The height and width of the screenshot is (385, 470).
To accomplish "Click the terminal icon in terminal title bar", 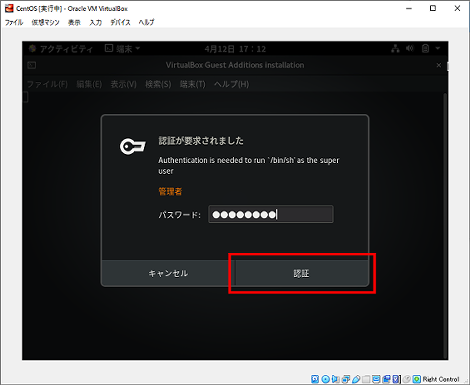I will click(x=32, y=65).
